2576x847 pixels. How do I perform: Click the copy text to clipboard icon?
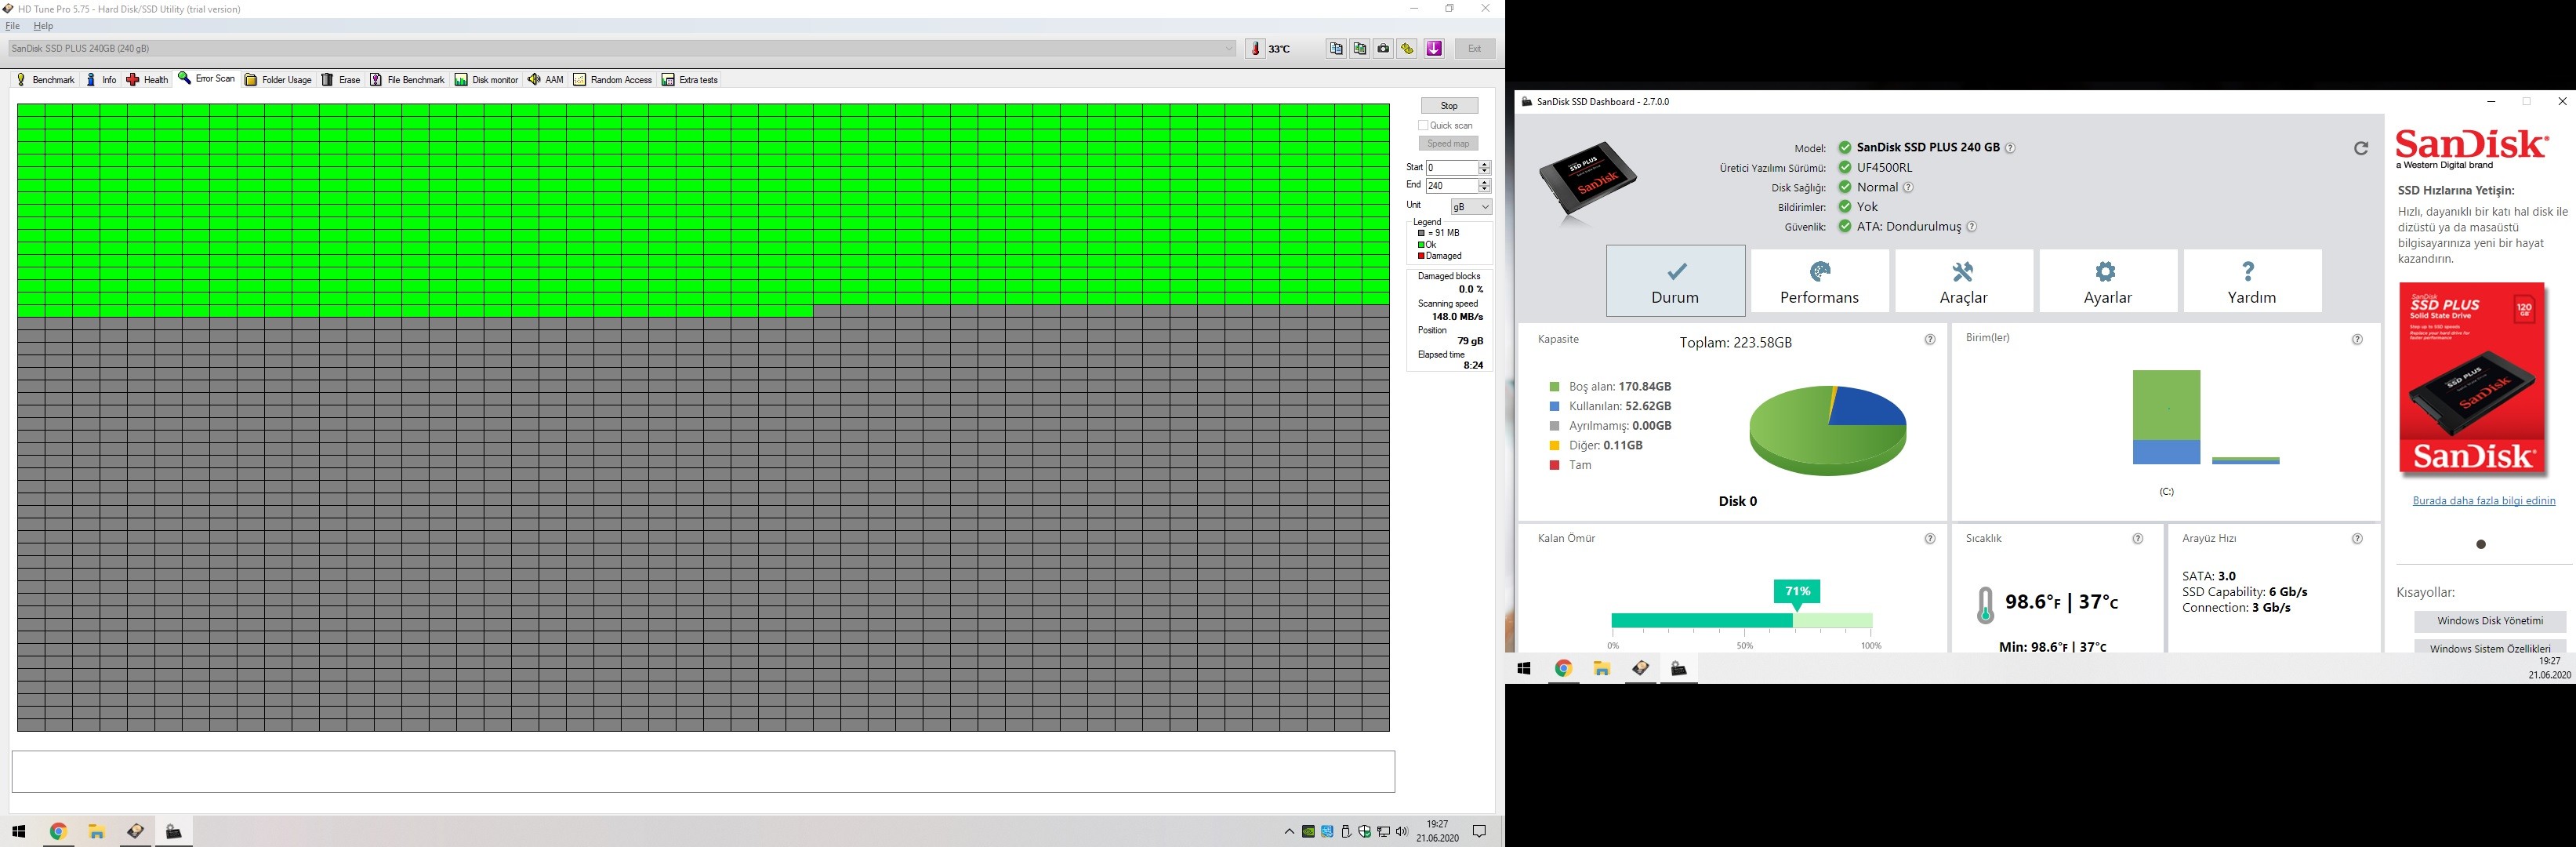pyautogui.click(x=1336, y=48)
